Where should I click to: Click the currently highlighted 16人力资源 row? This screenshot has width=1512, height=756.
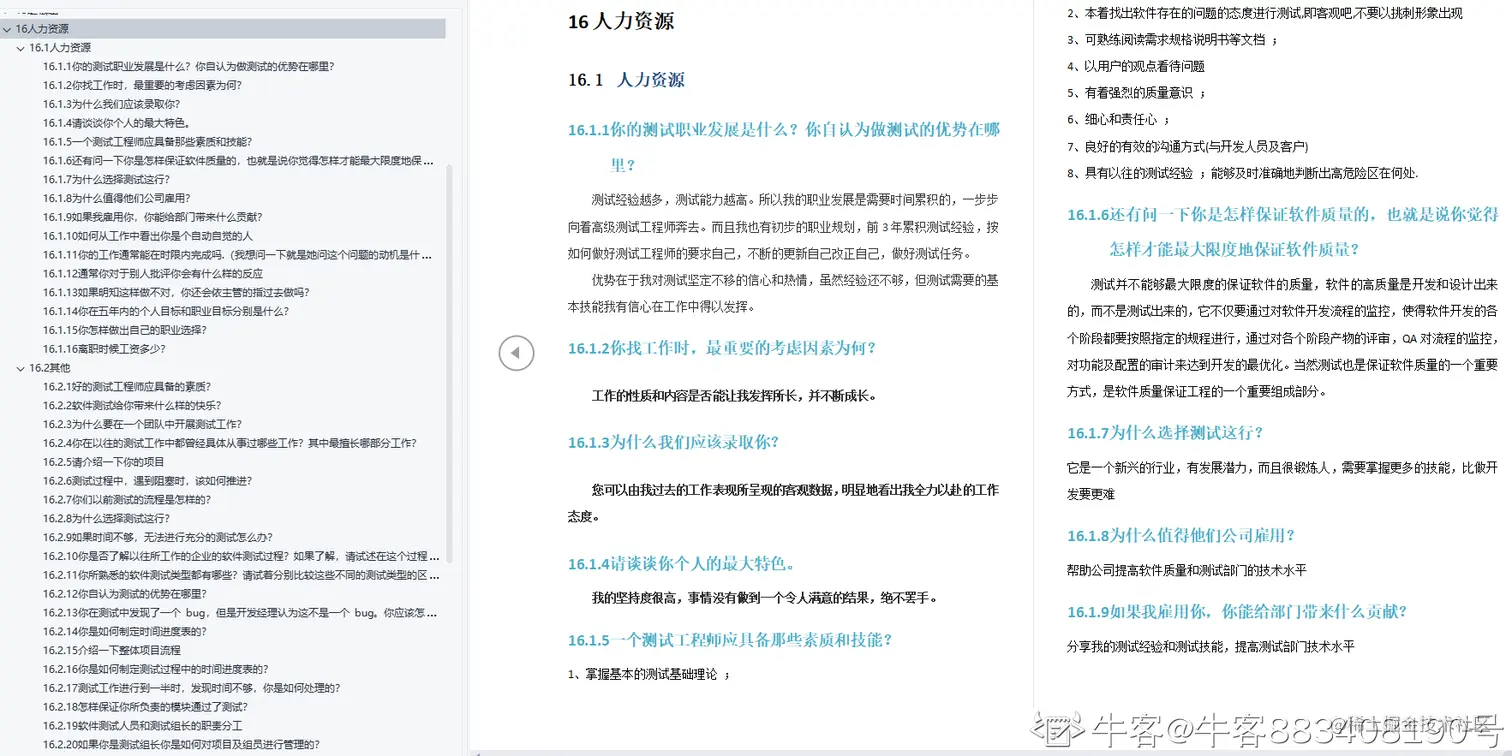point(45,28)
